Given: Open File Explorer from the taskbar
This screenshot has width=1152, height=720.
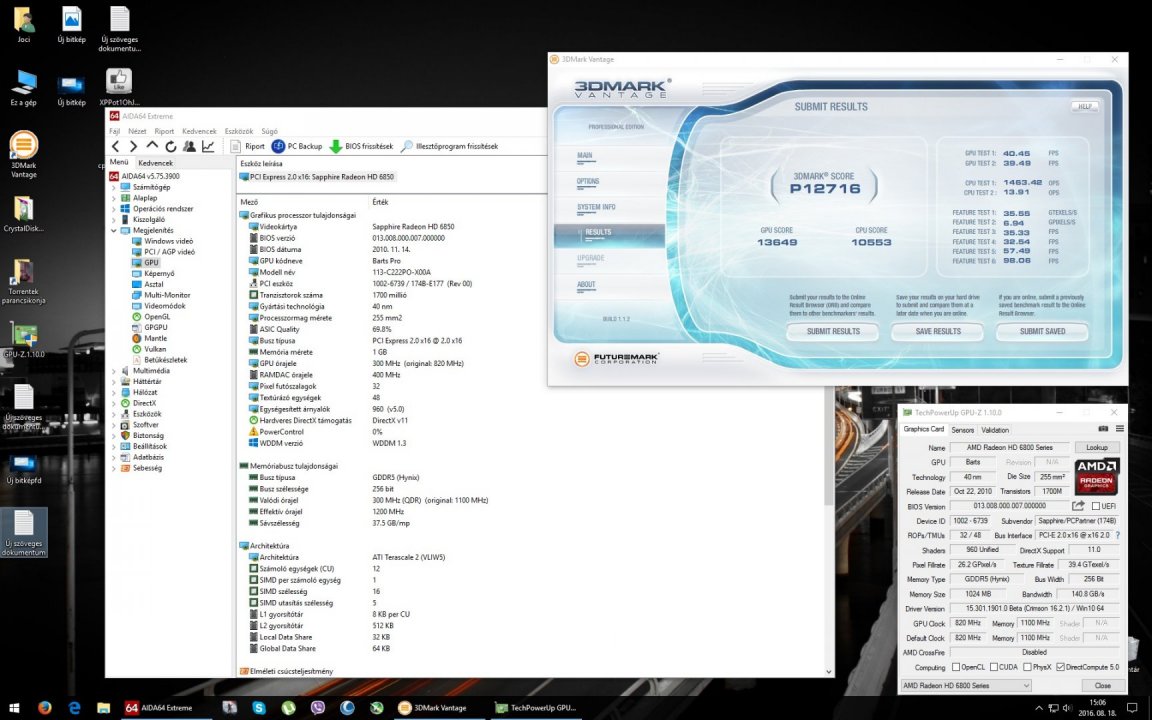Looking at the screenshot, I should (104, 708).
